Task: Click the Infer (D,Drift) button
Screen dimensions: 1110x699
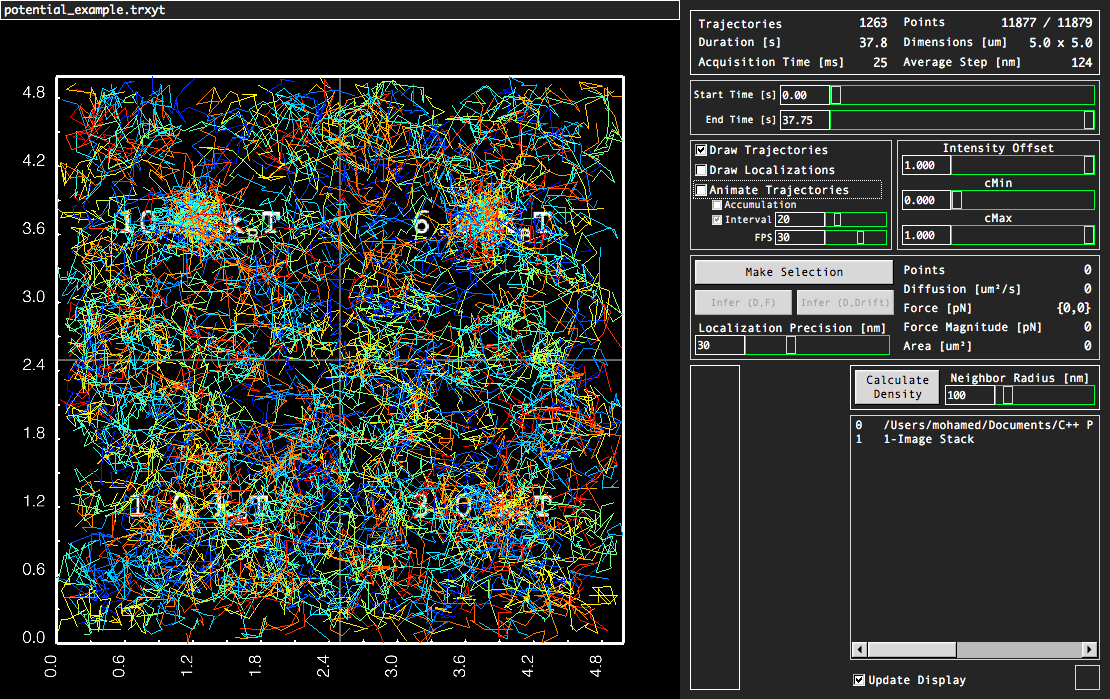Action: pyautogui.click(x=844, y=303)
